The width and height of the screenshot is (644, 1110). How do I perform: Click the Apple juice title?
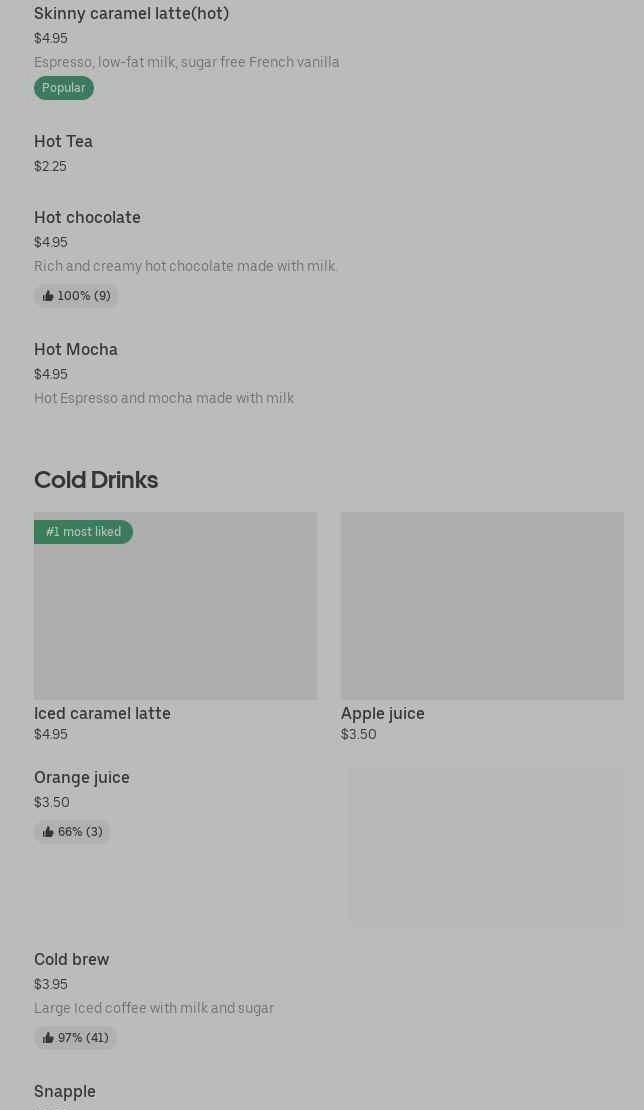point(382,714)
